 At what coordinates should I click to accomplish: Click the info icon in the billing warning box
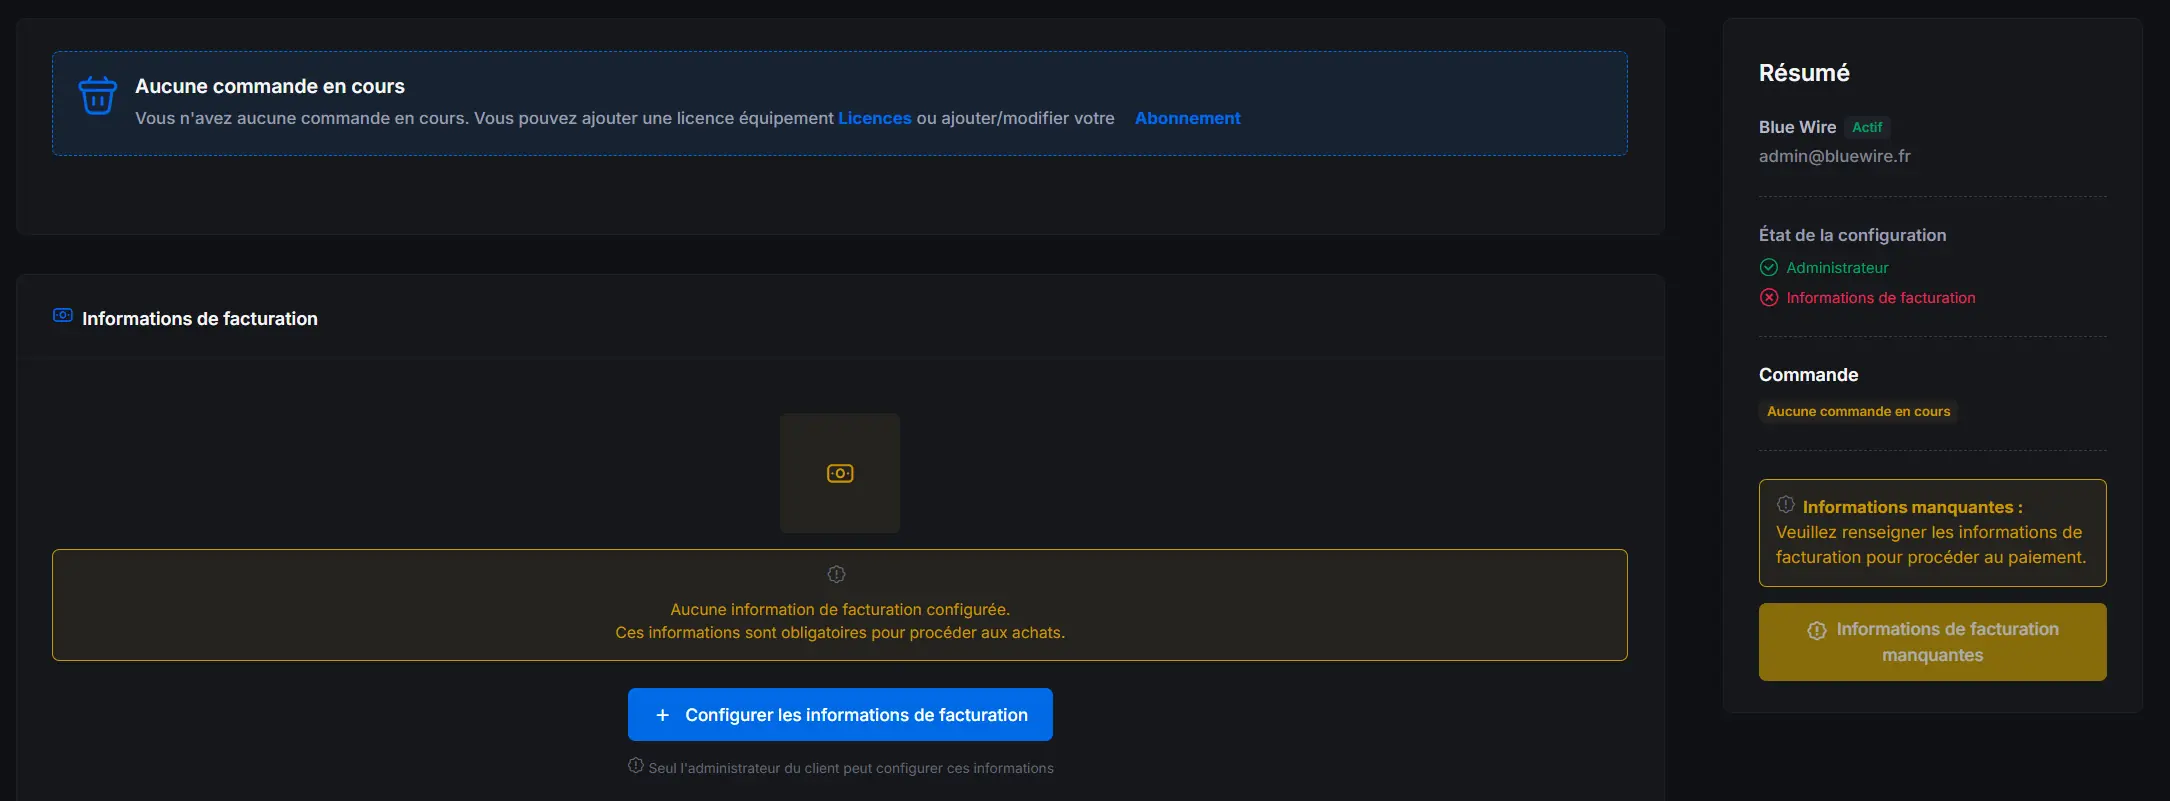point(836,574)
